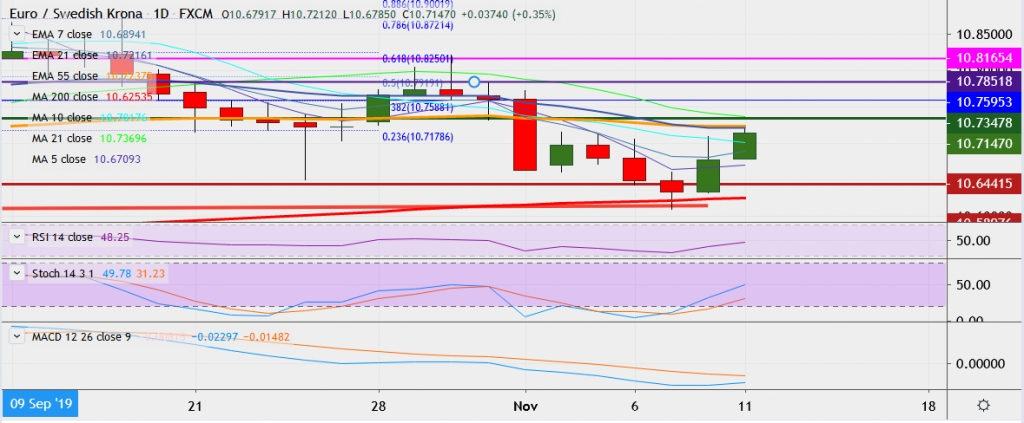The height and width of the screenshot is (423, 1024).
Task: Click the green 10.71470 current price label
Action: 985,144
